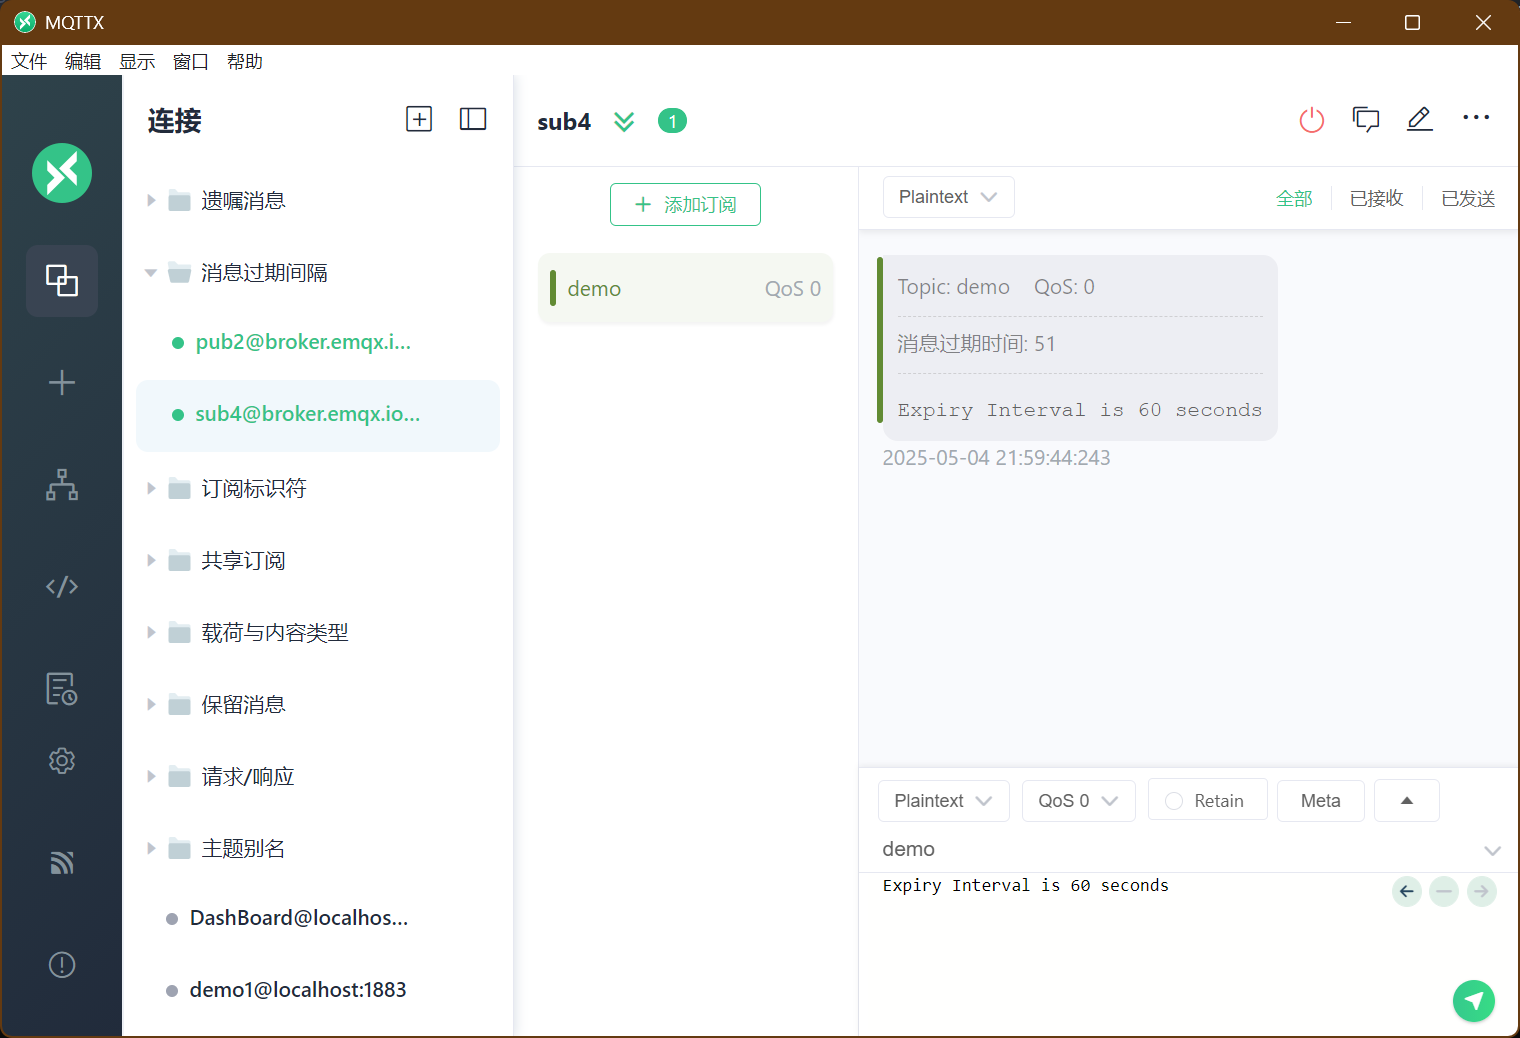Open the topic history dropdown chevron
This screenshot has height=1038, width=1520.
tap(1492, 850)
